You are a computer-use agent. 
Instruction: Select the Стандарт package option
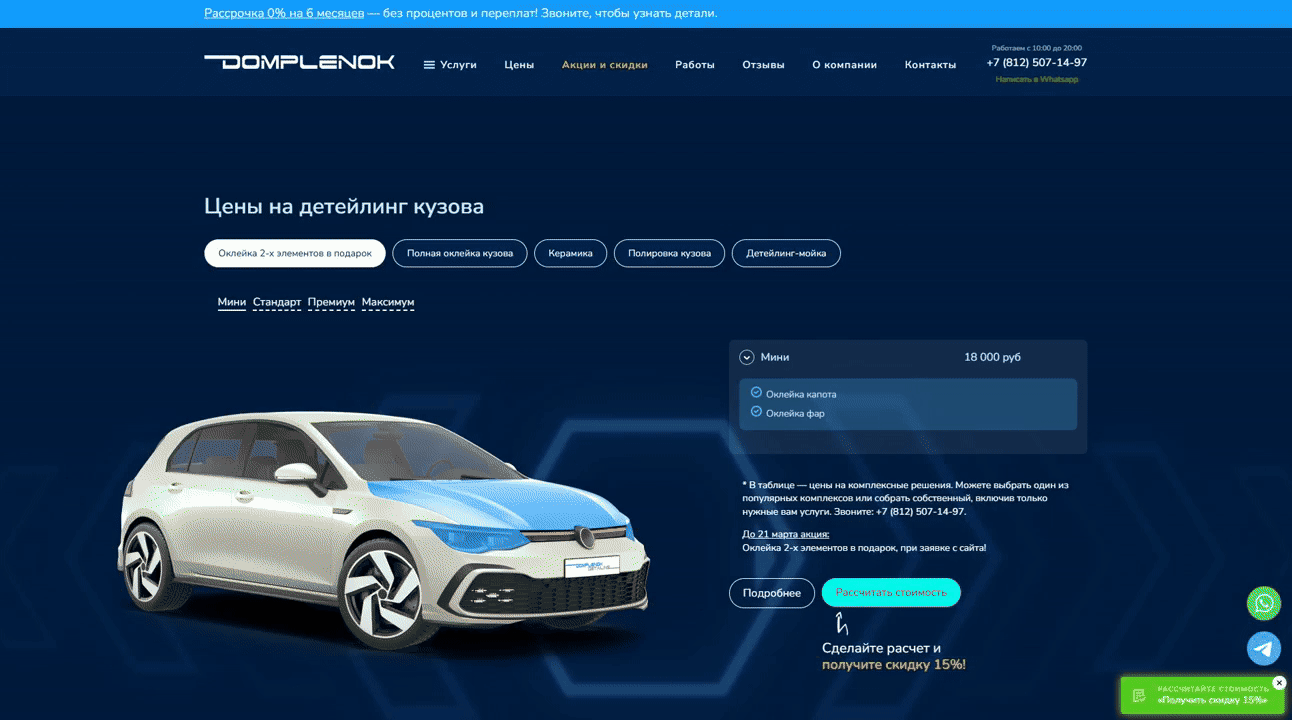pos(277,302)
